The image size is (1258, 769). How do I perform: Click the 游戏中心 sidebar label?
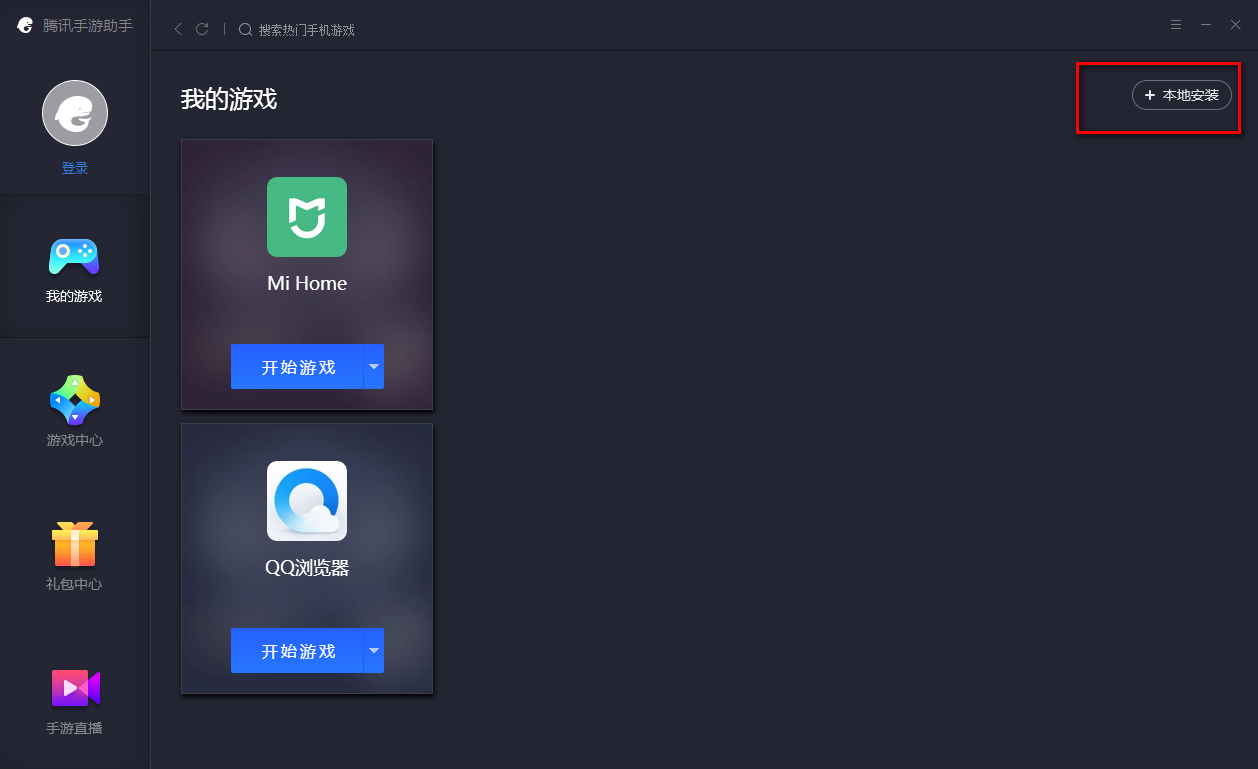click(75, 440)
